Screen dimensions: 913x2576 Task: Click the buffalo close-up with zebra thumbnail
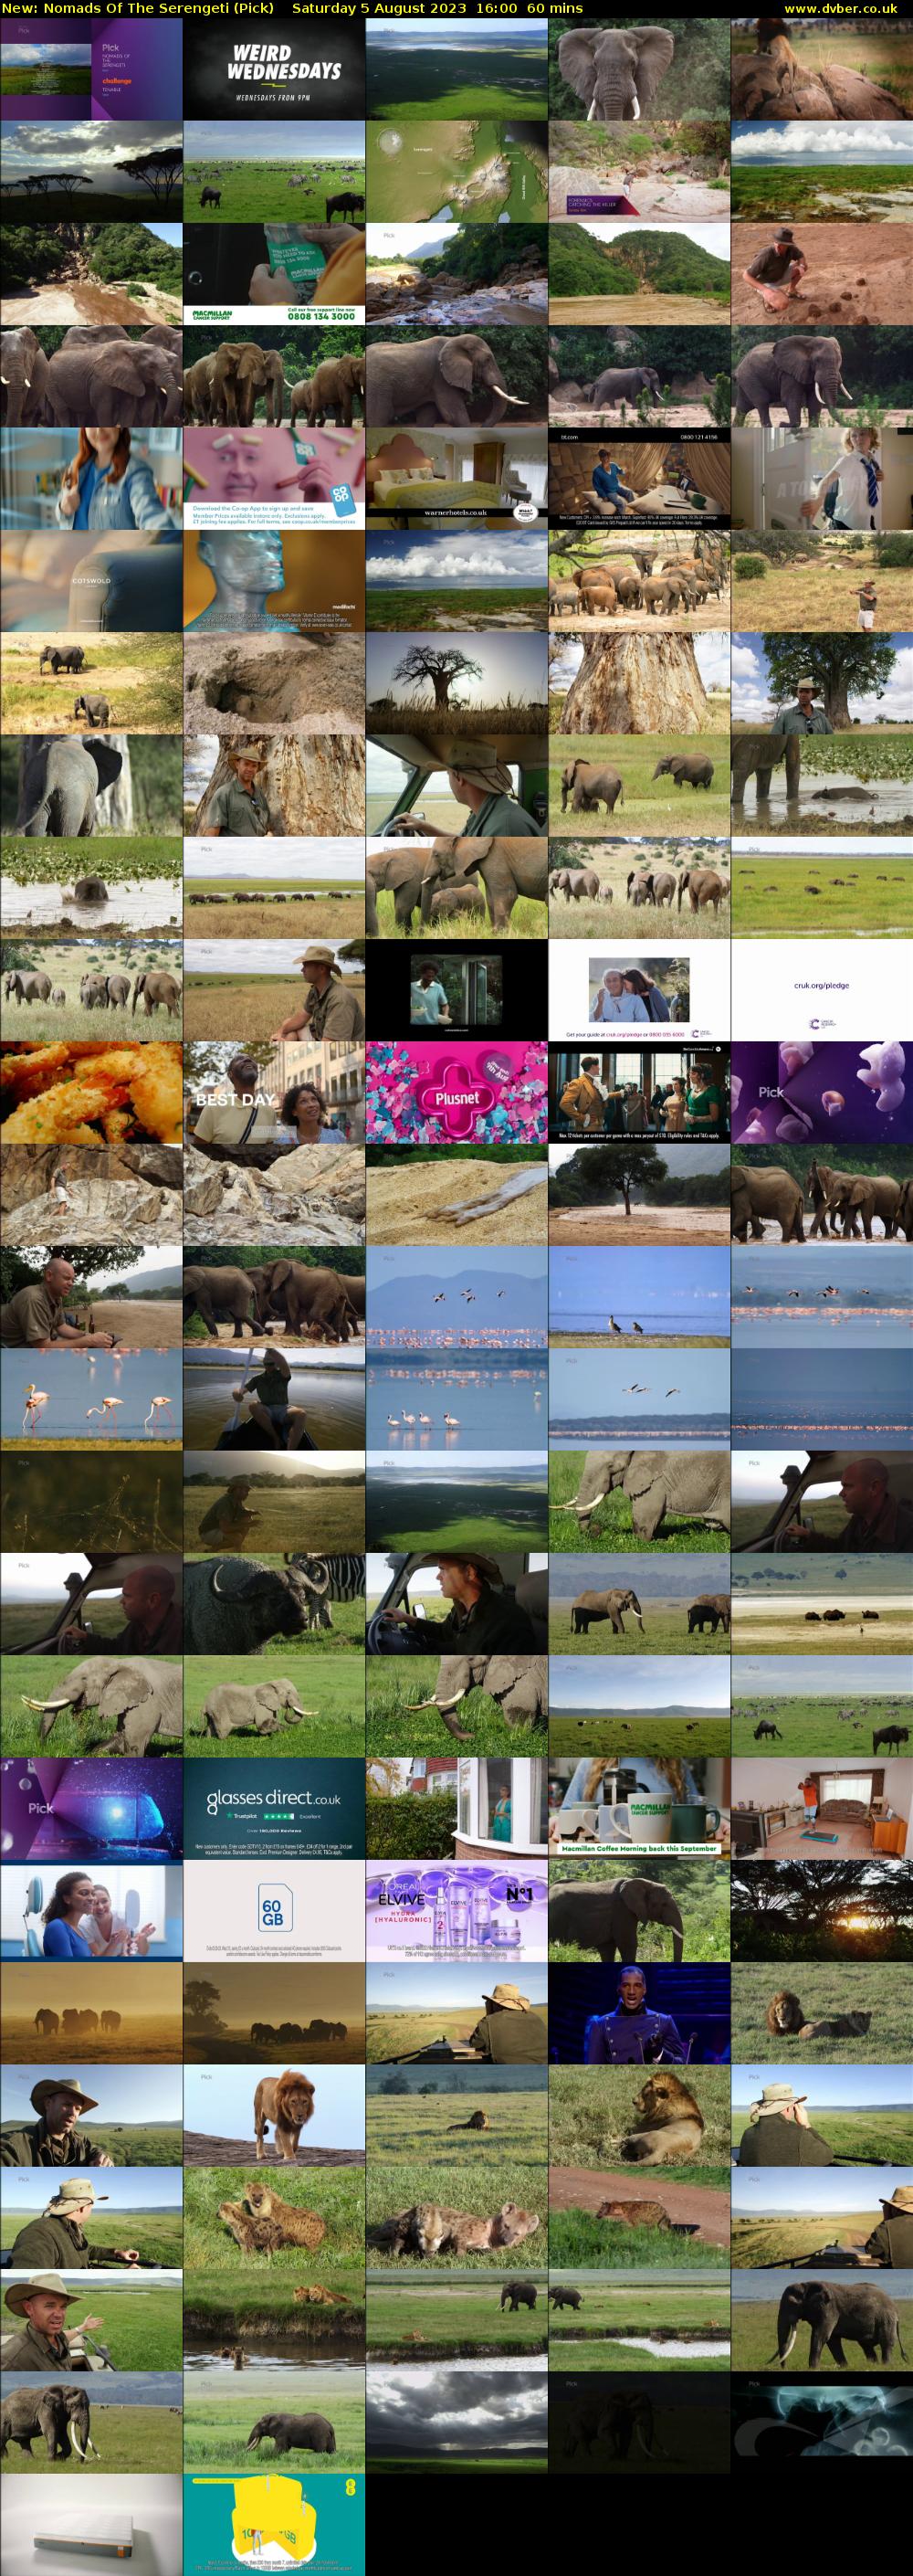[274, 1604]
